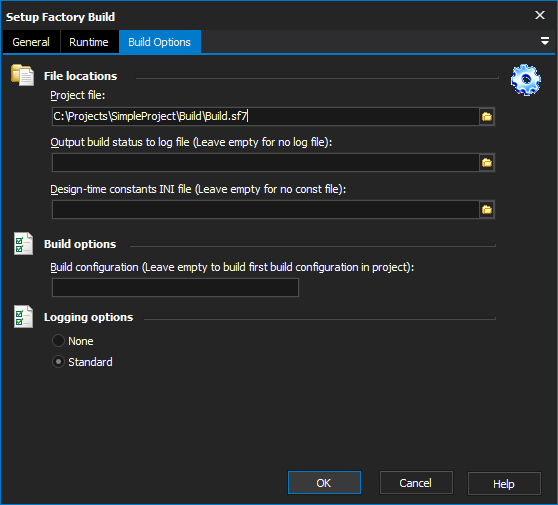
Task: Click the blue gear action icon
Action: pos(526,80)
